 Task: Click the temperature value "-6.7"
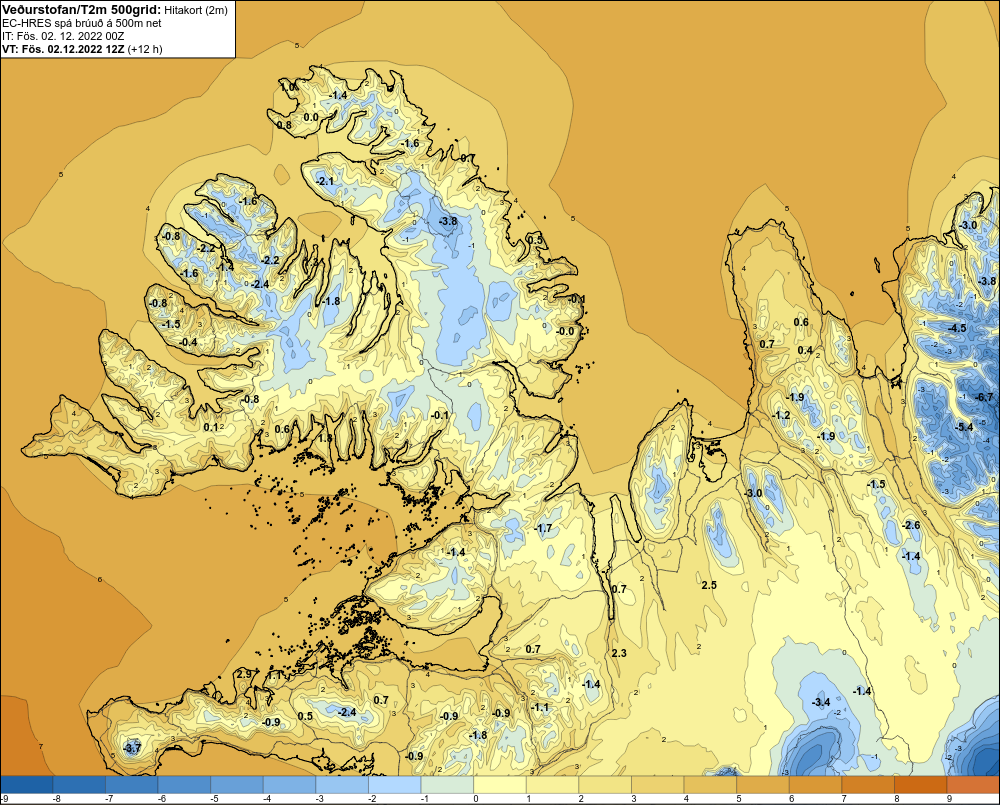point(985,397)
